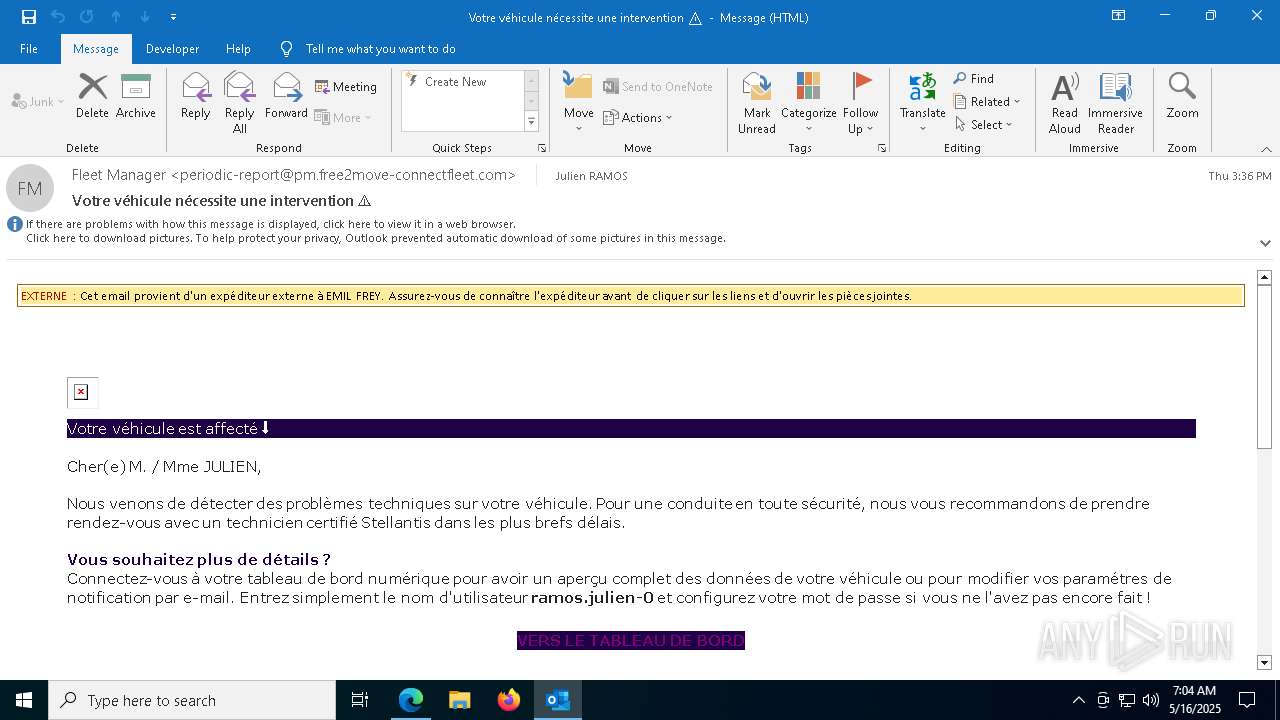Open Customize Quick Access Toolbar dropdown

pos(173,17)
